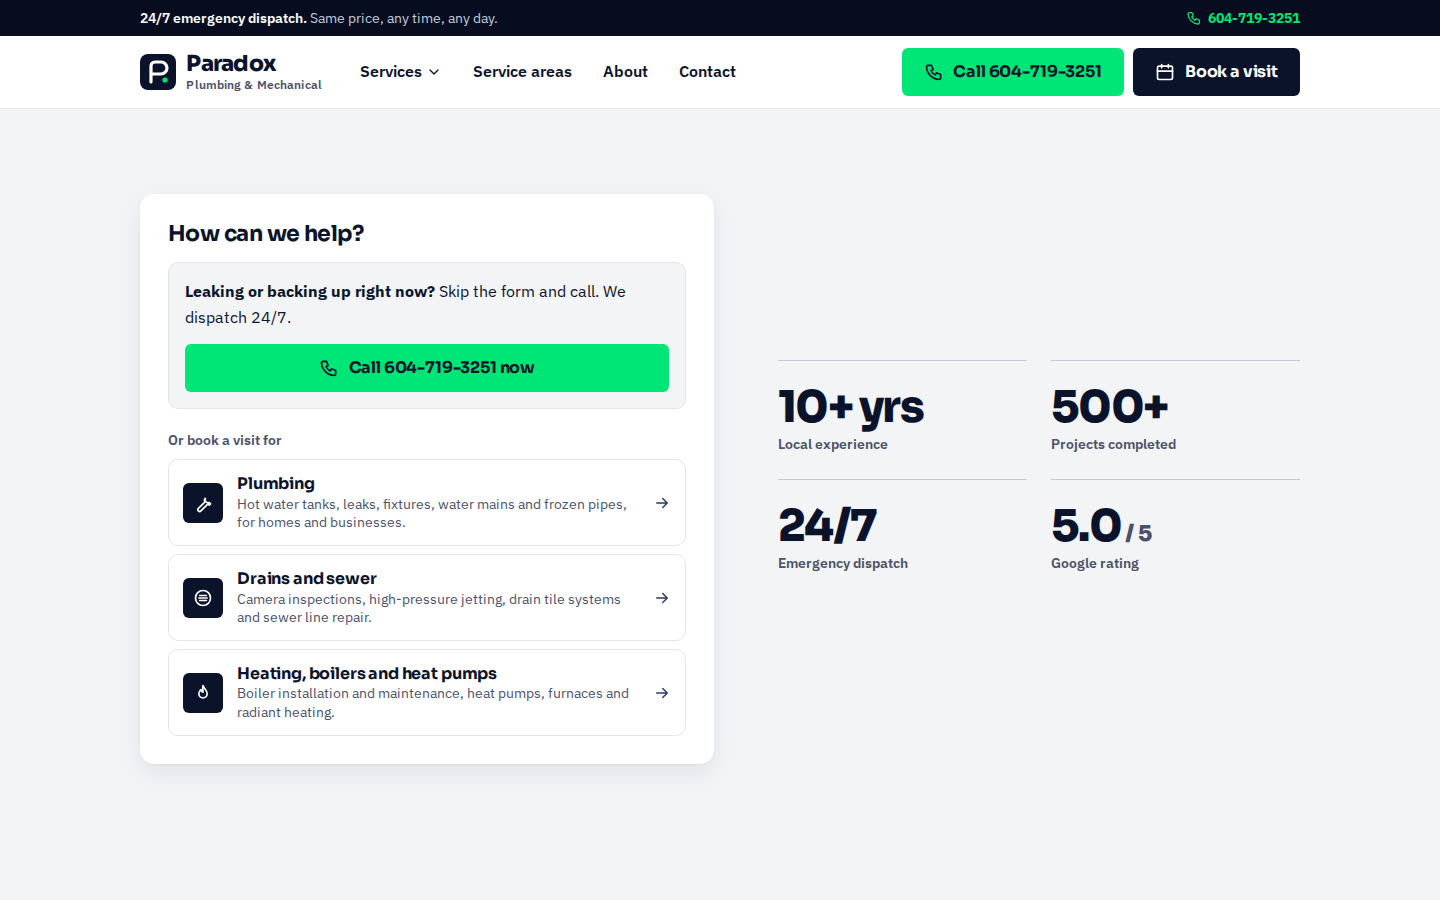Click the Book a visit button
Screen dimensions: 1440x900
[1216, 72]
